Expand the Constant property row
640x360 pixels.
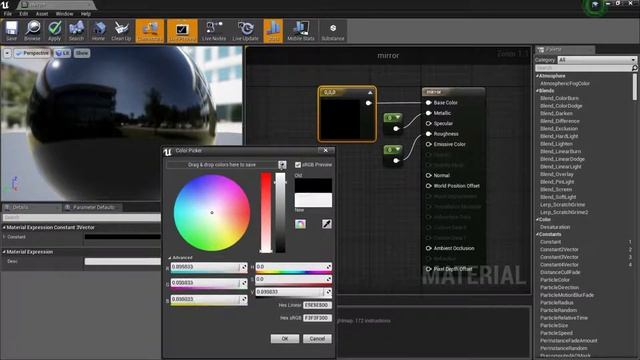[x=4, y=237]
